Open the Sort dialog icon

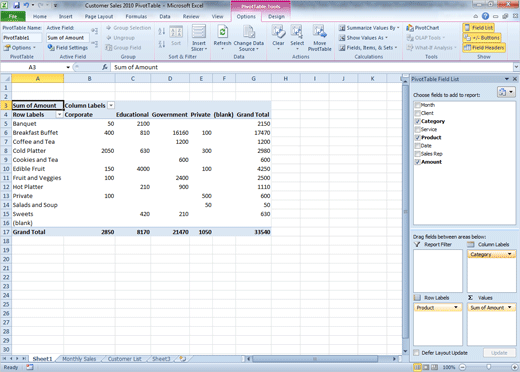click(176, 32)
